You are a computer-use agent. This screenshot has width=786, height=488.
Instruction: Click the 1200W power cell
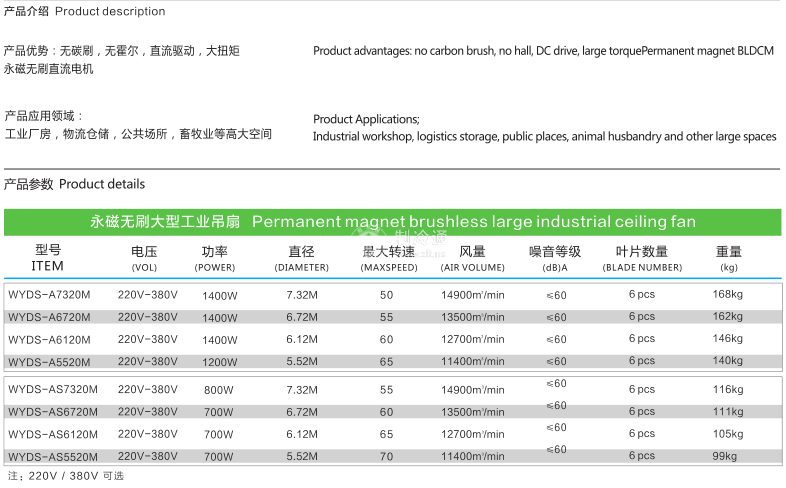point(220,361)
